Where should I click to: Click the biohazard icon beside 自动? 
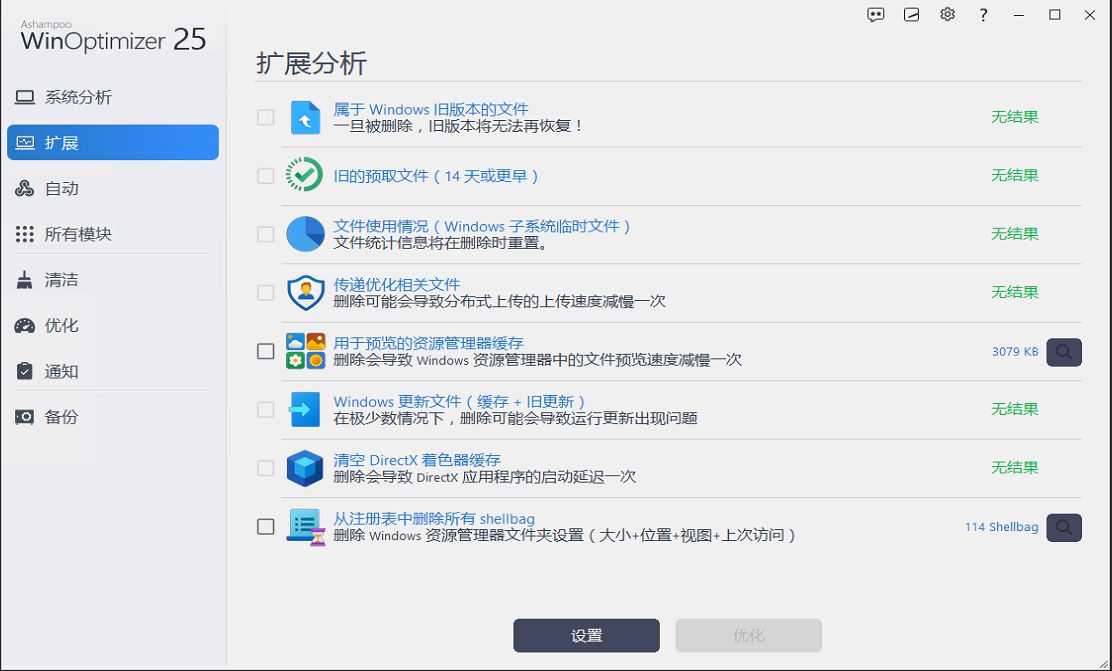point(25,189)
